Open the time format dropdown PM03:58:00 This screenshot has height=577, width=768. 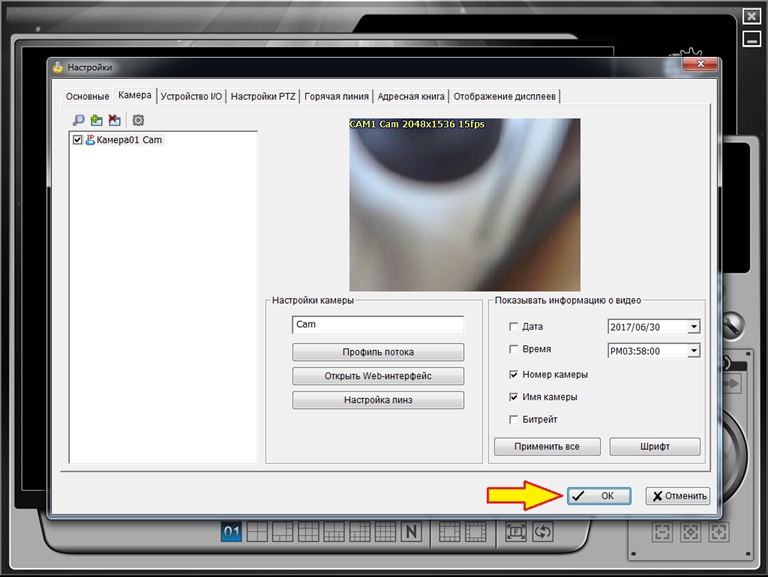694,351
